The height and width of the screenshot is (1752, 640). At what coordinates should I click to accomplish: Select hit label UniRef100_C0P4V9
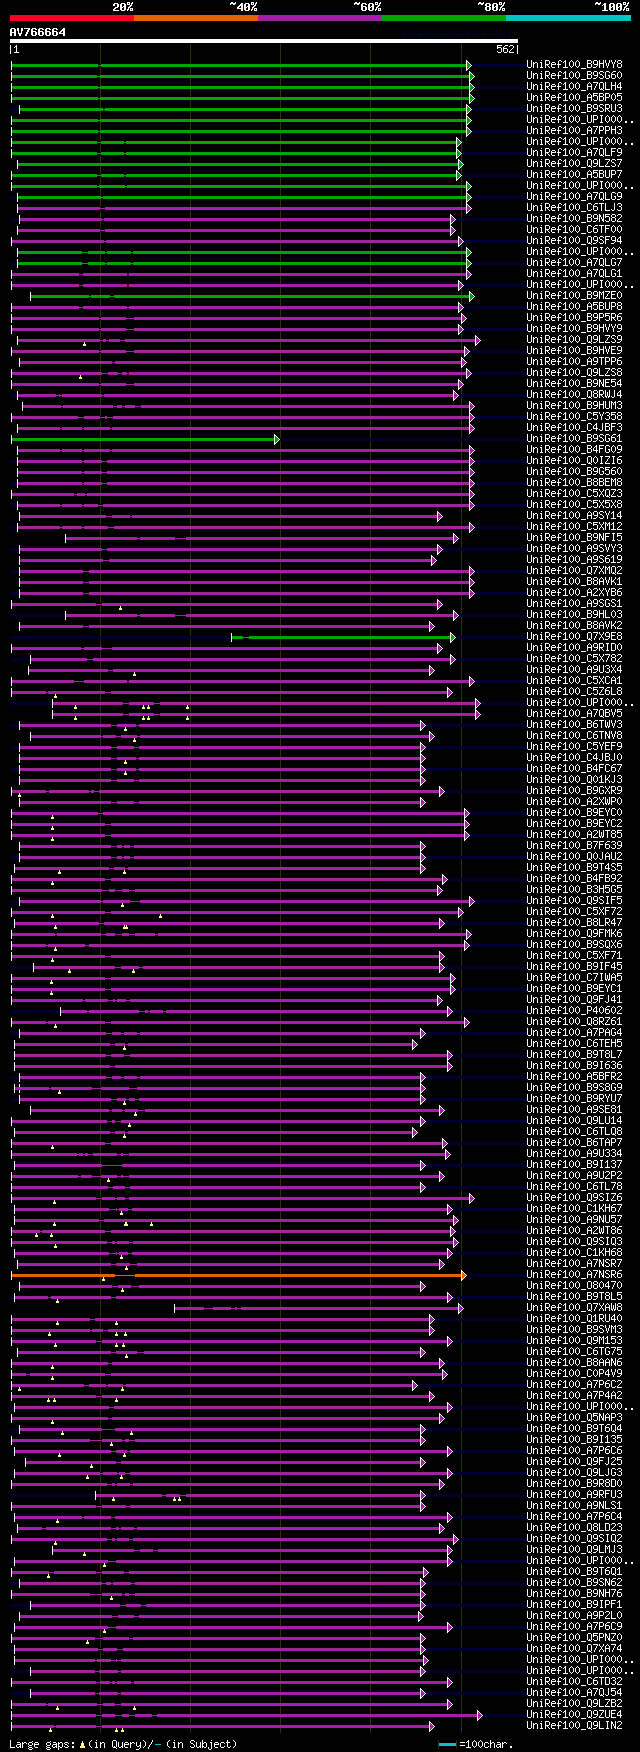(x=574, y=1373)
